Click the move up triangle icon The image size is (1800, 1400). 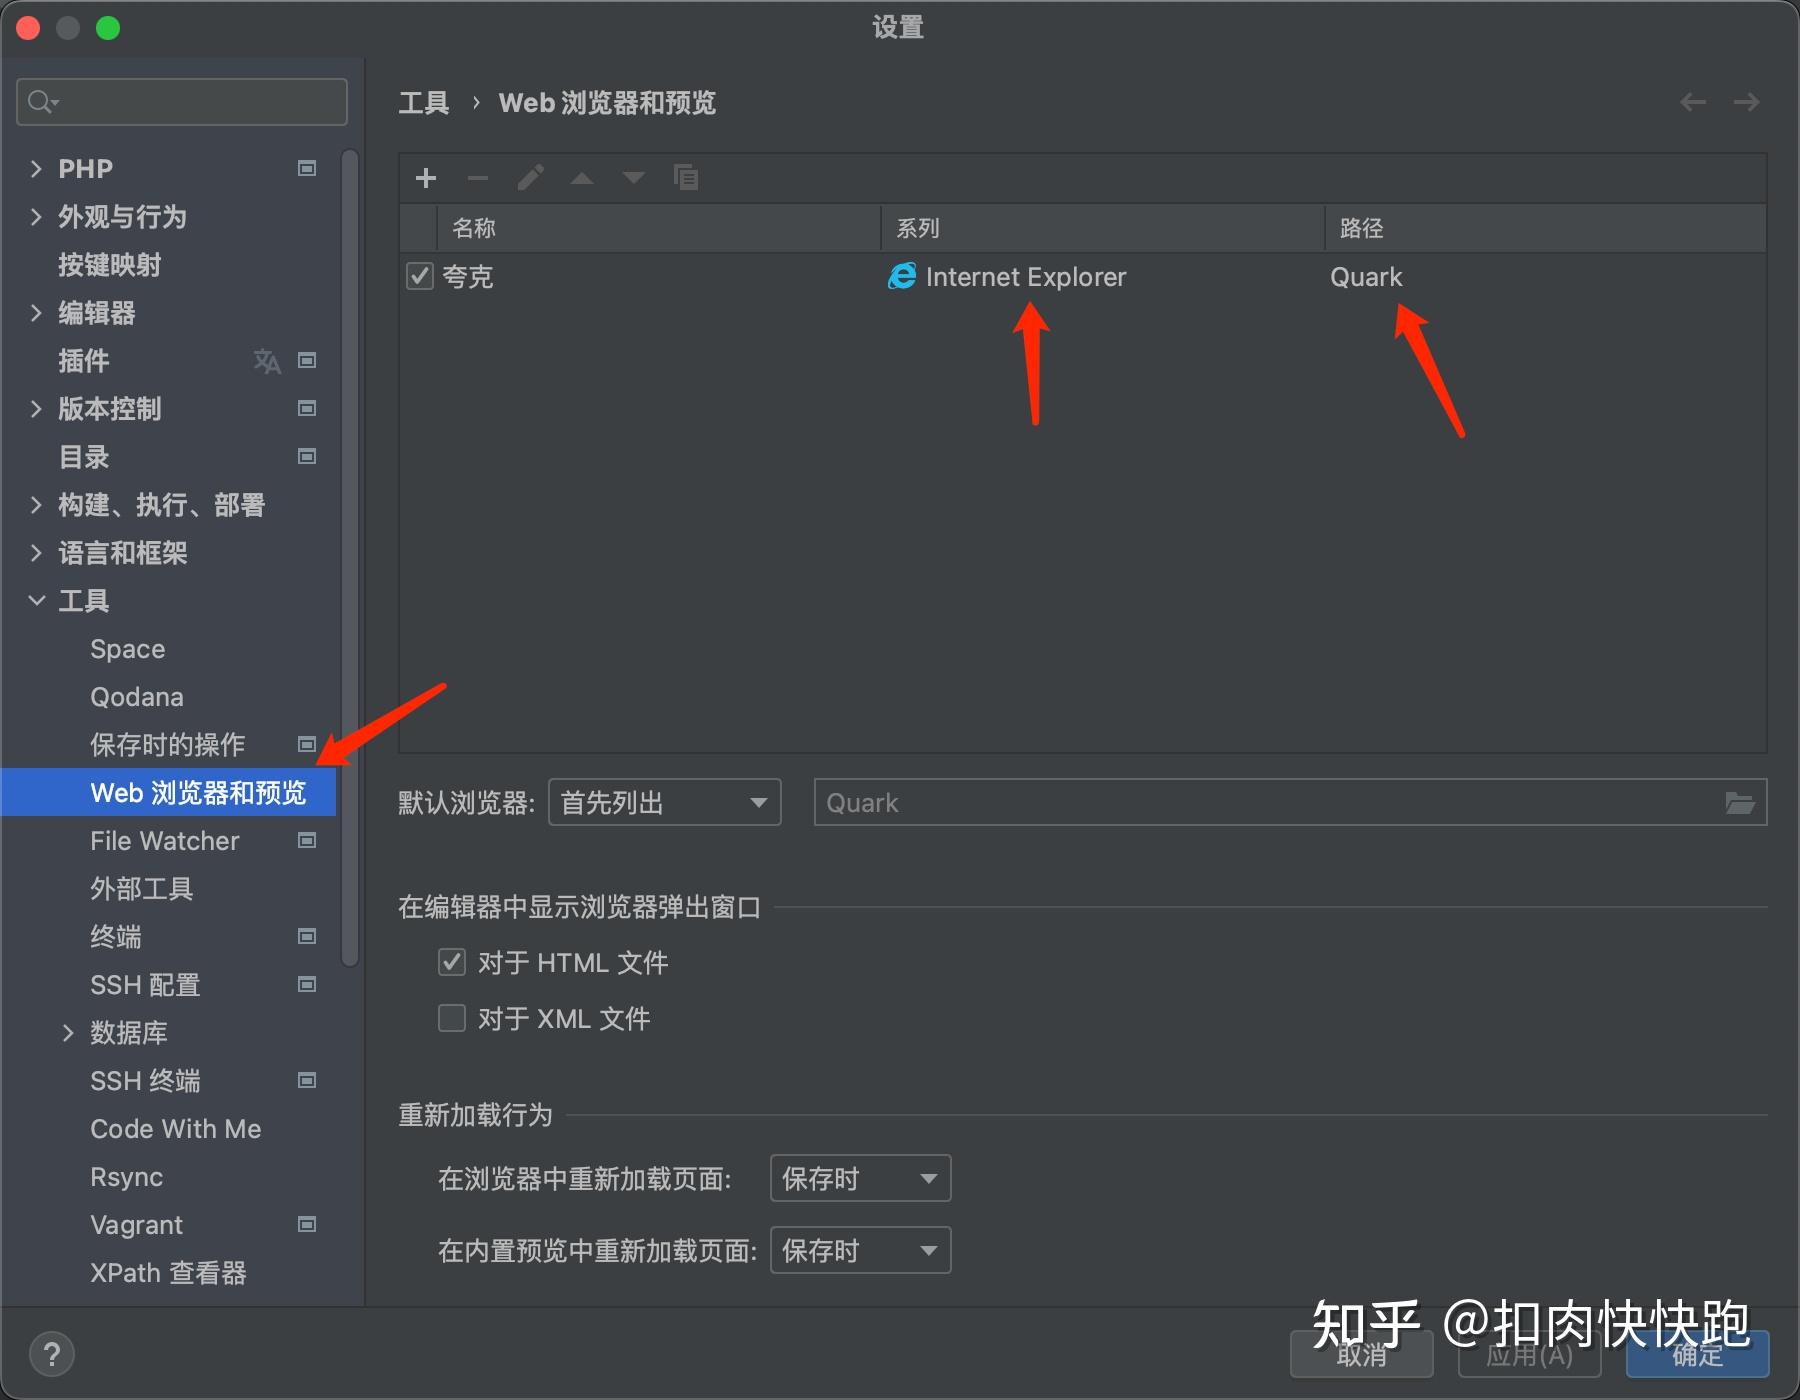[x=582, y=178]
